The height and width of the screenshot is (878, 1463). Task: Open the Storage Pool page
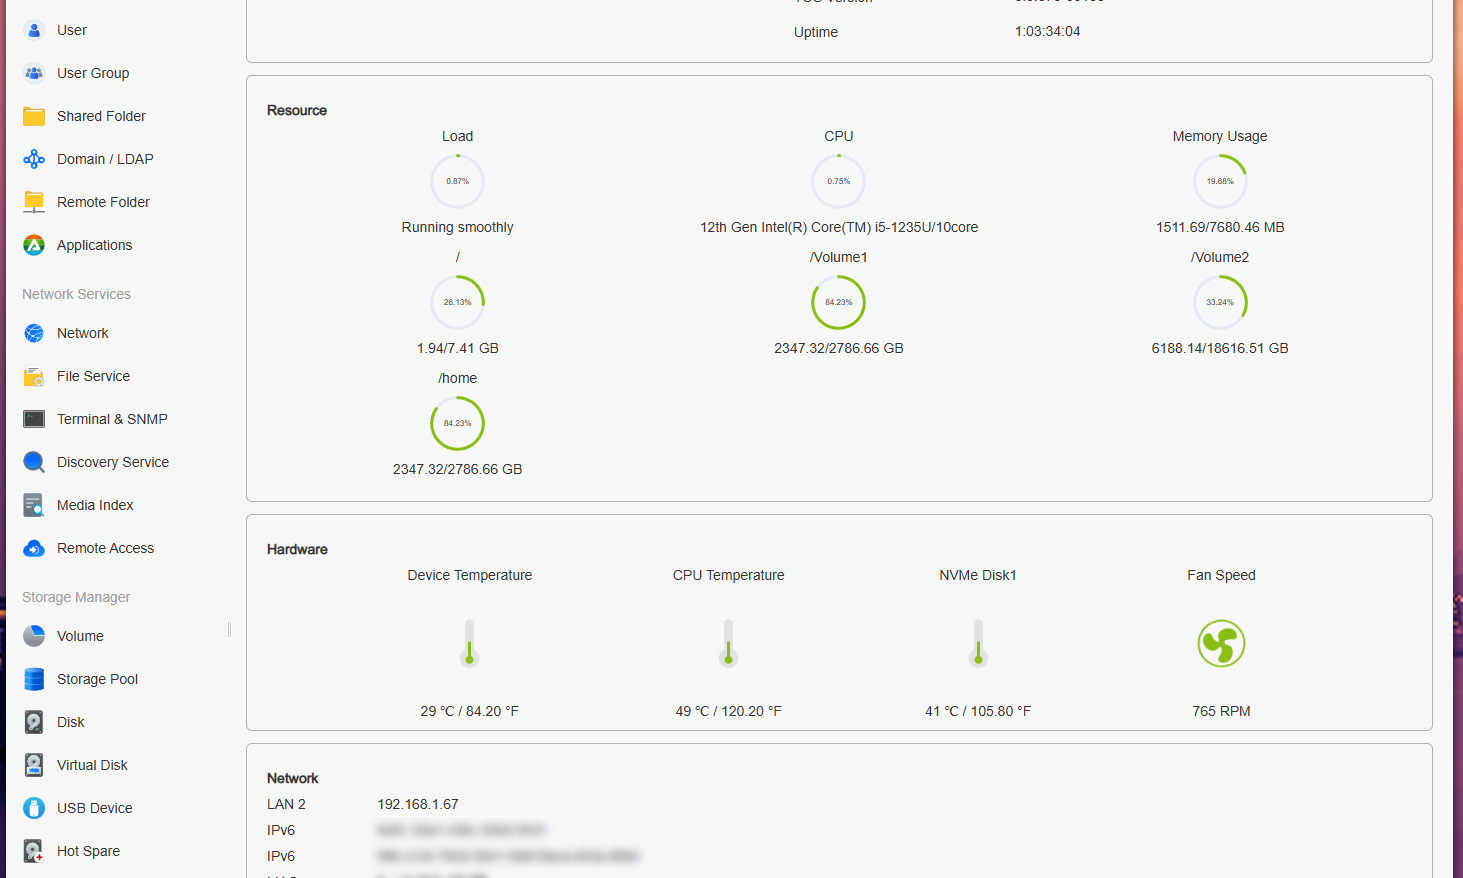(97, 679)
